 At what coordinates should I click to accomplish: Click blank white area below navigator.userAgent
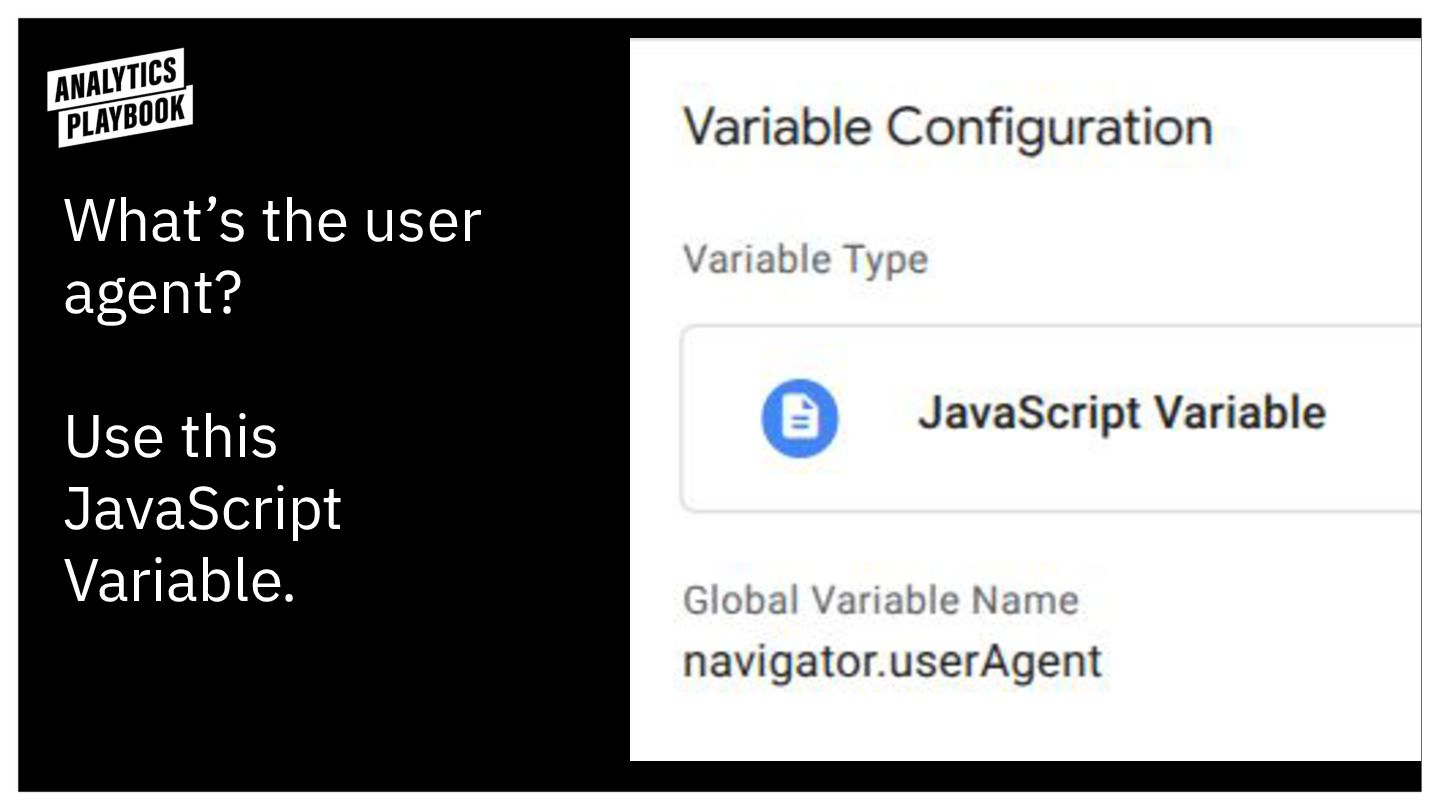pyautogui.click(x=1000, y=725)
